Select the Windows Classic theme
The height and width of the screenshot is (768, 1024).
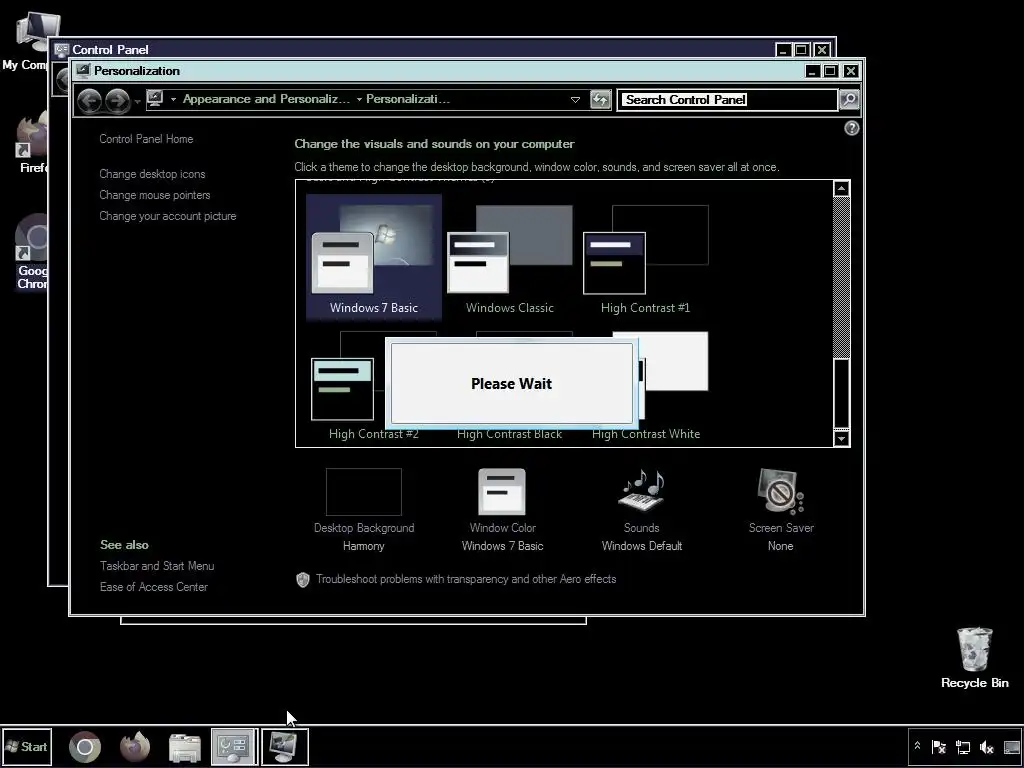(509, 257)
